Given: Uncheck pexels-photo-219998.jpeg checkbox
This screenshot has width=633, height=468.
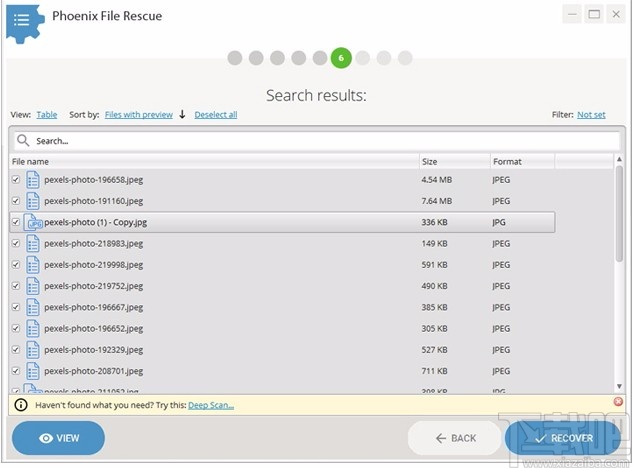Looking at the screenshot, I should point(16,264).
